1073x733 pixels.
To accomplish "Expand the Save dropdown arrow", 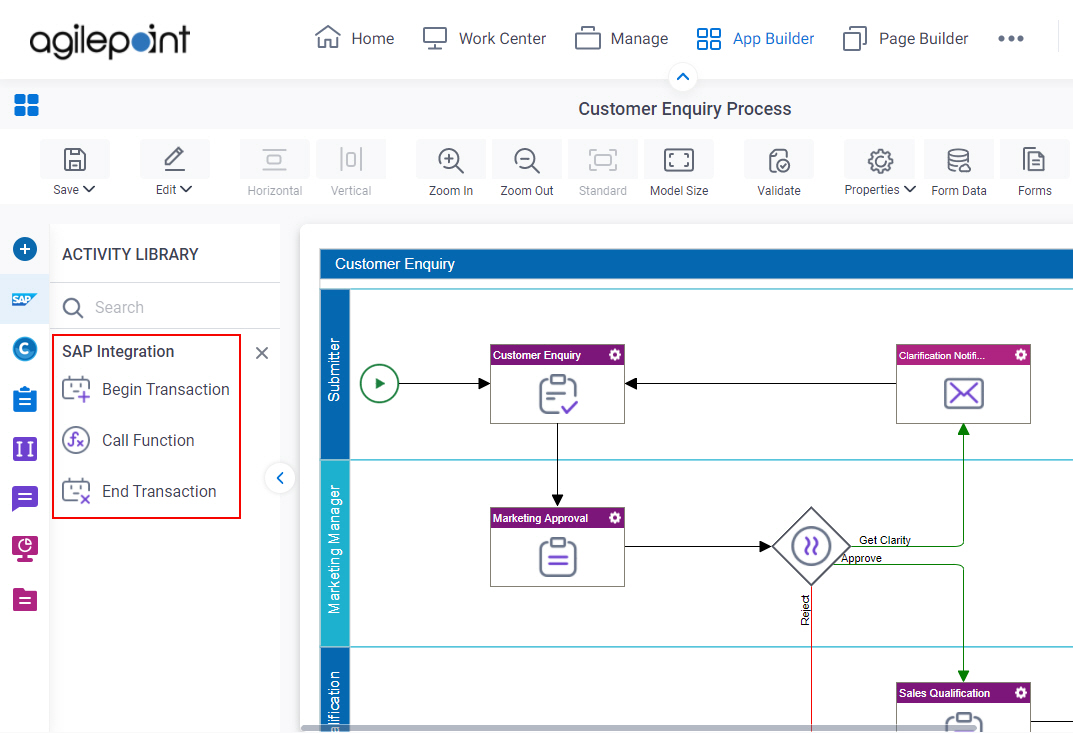I will coord(89,189).
